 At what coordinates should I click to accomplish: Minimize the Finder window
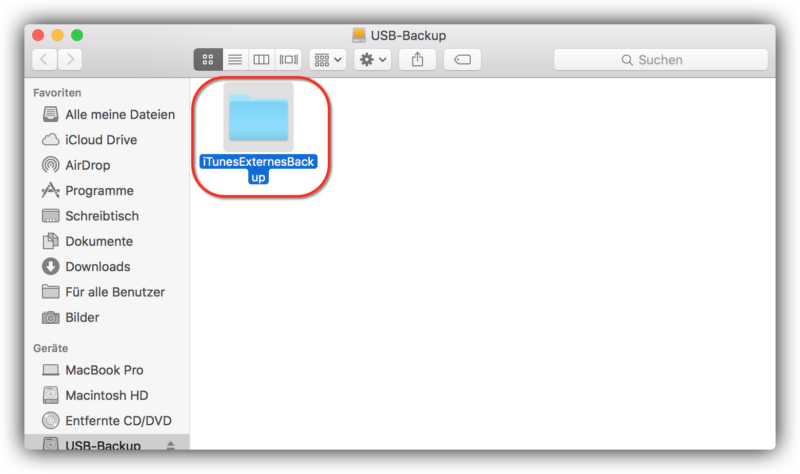click(x=58, y=35)
